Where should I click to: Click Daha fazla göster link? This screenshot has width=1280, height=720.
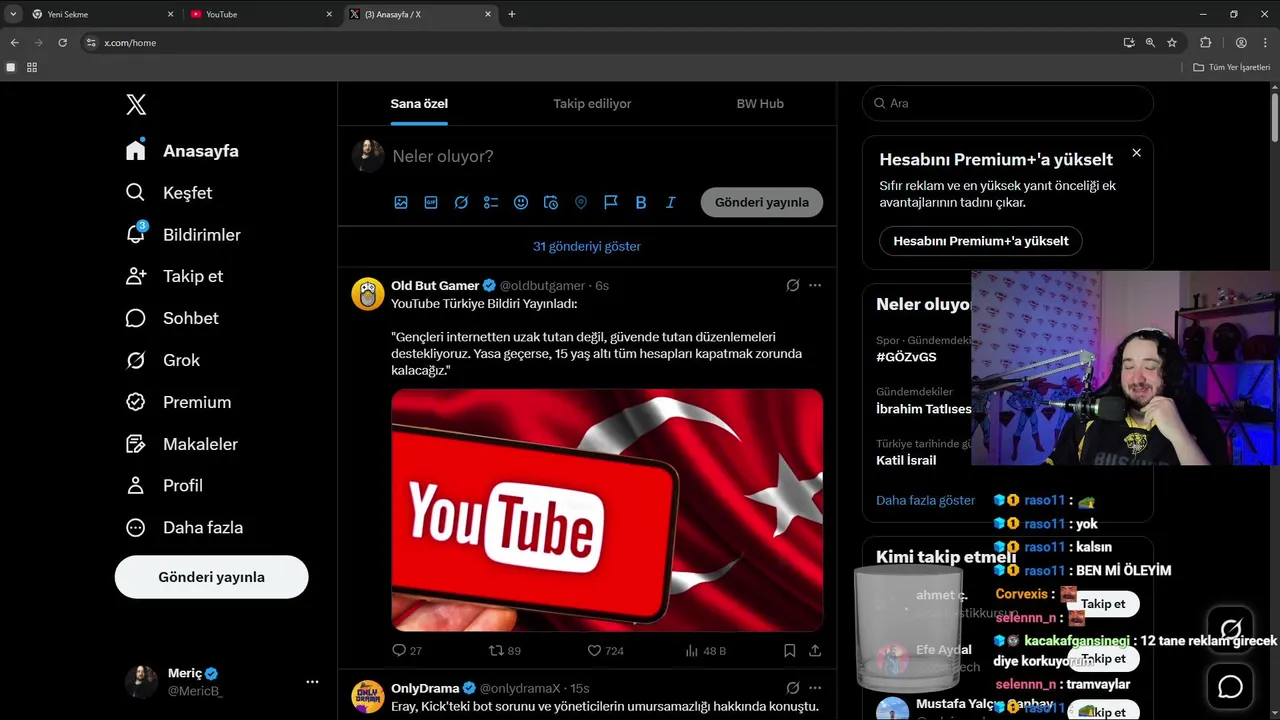(925, 500)
